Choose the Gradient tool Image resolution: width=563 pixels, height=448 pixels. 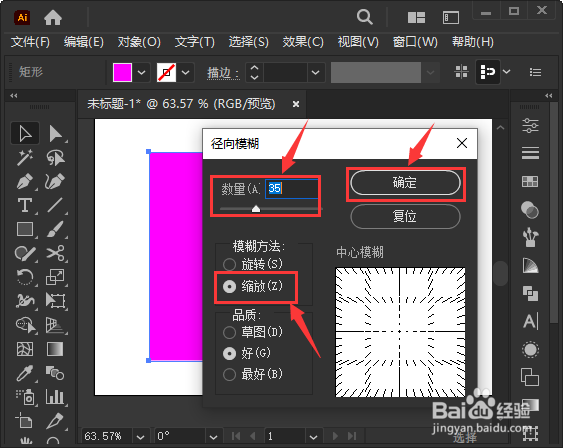55,349
